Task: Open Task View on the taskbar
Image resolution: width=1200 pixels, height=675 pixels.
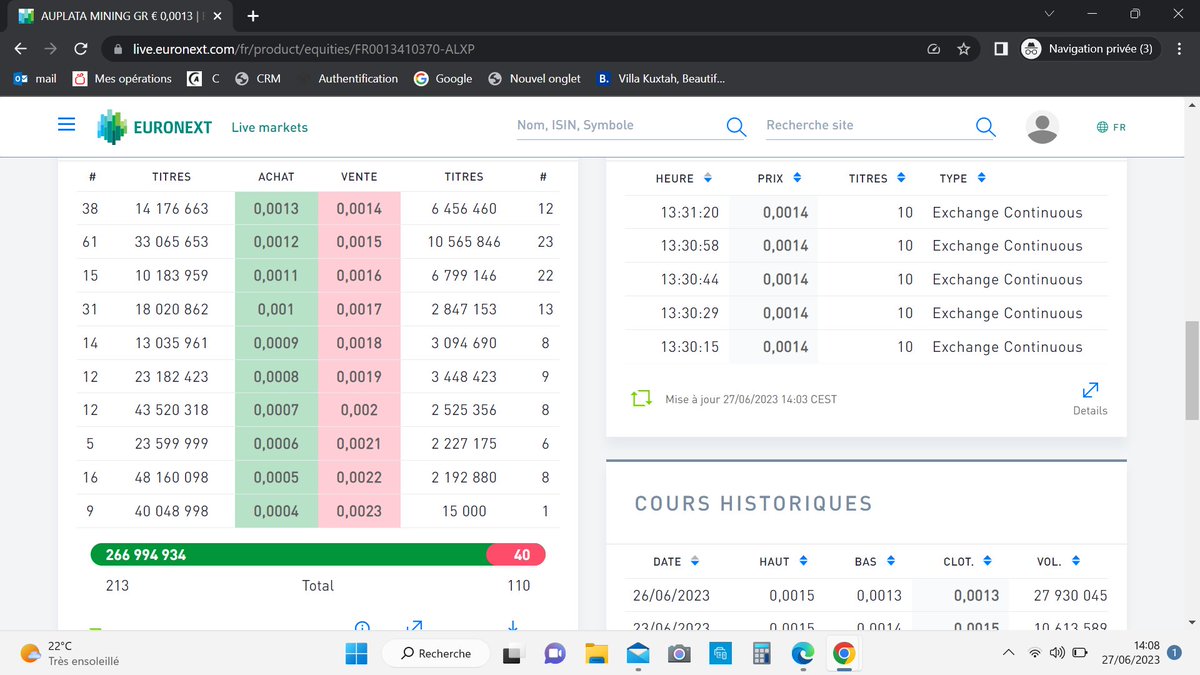Action: click(x=511, y=654)
